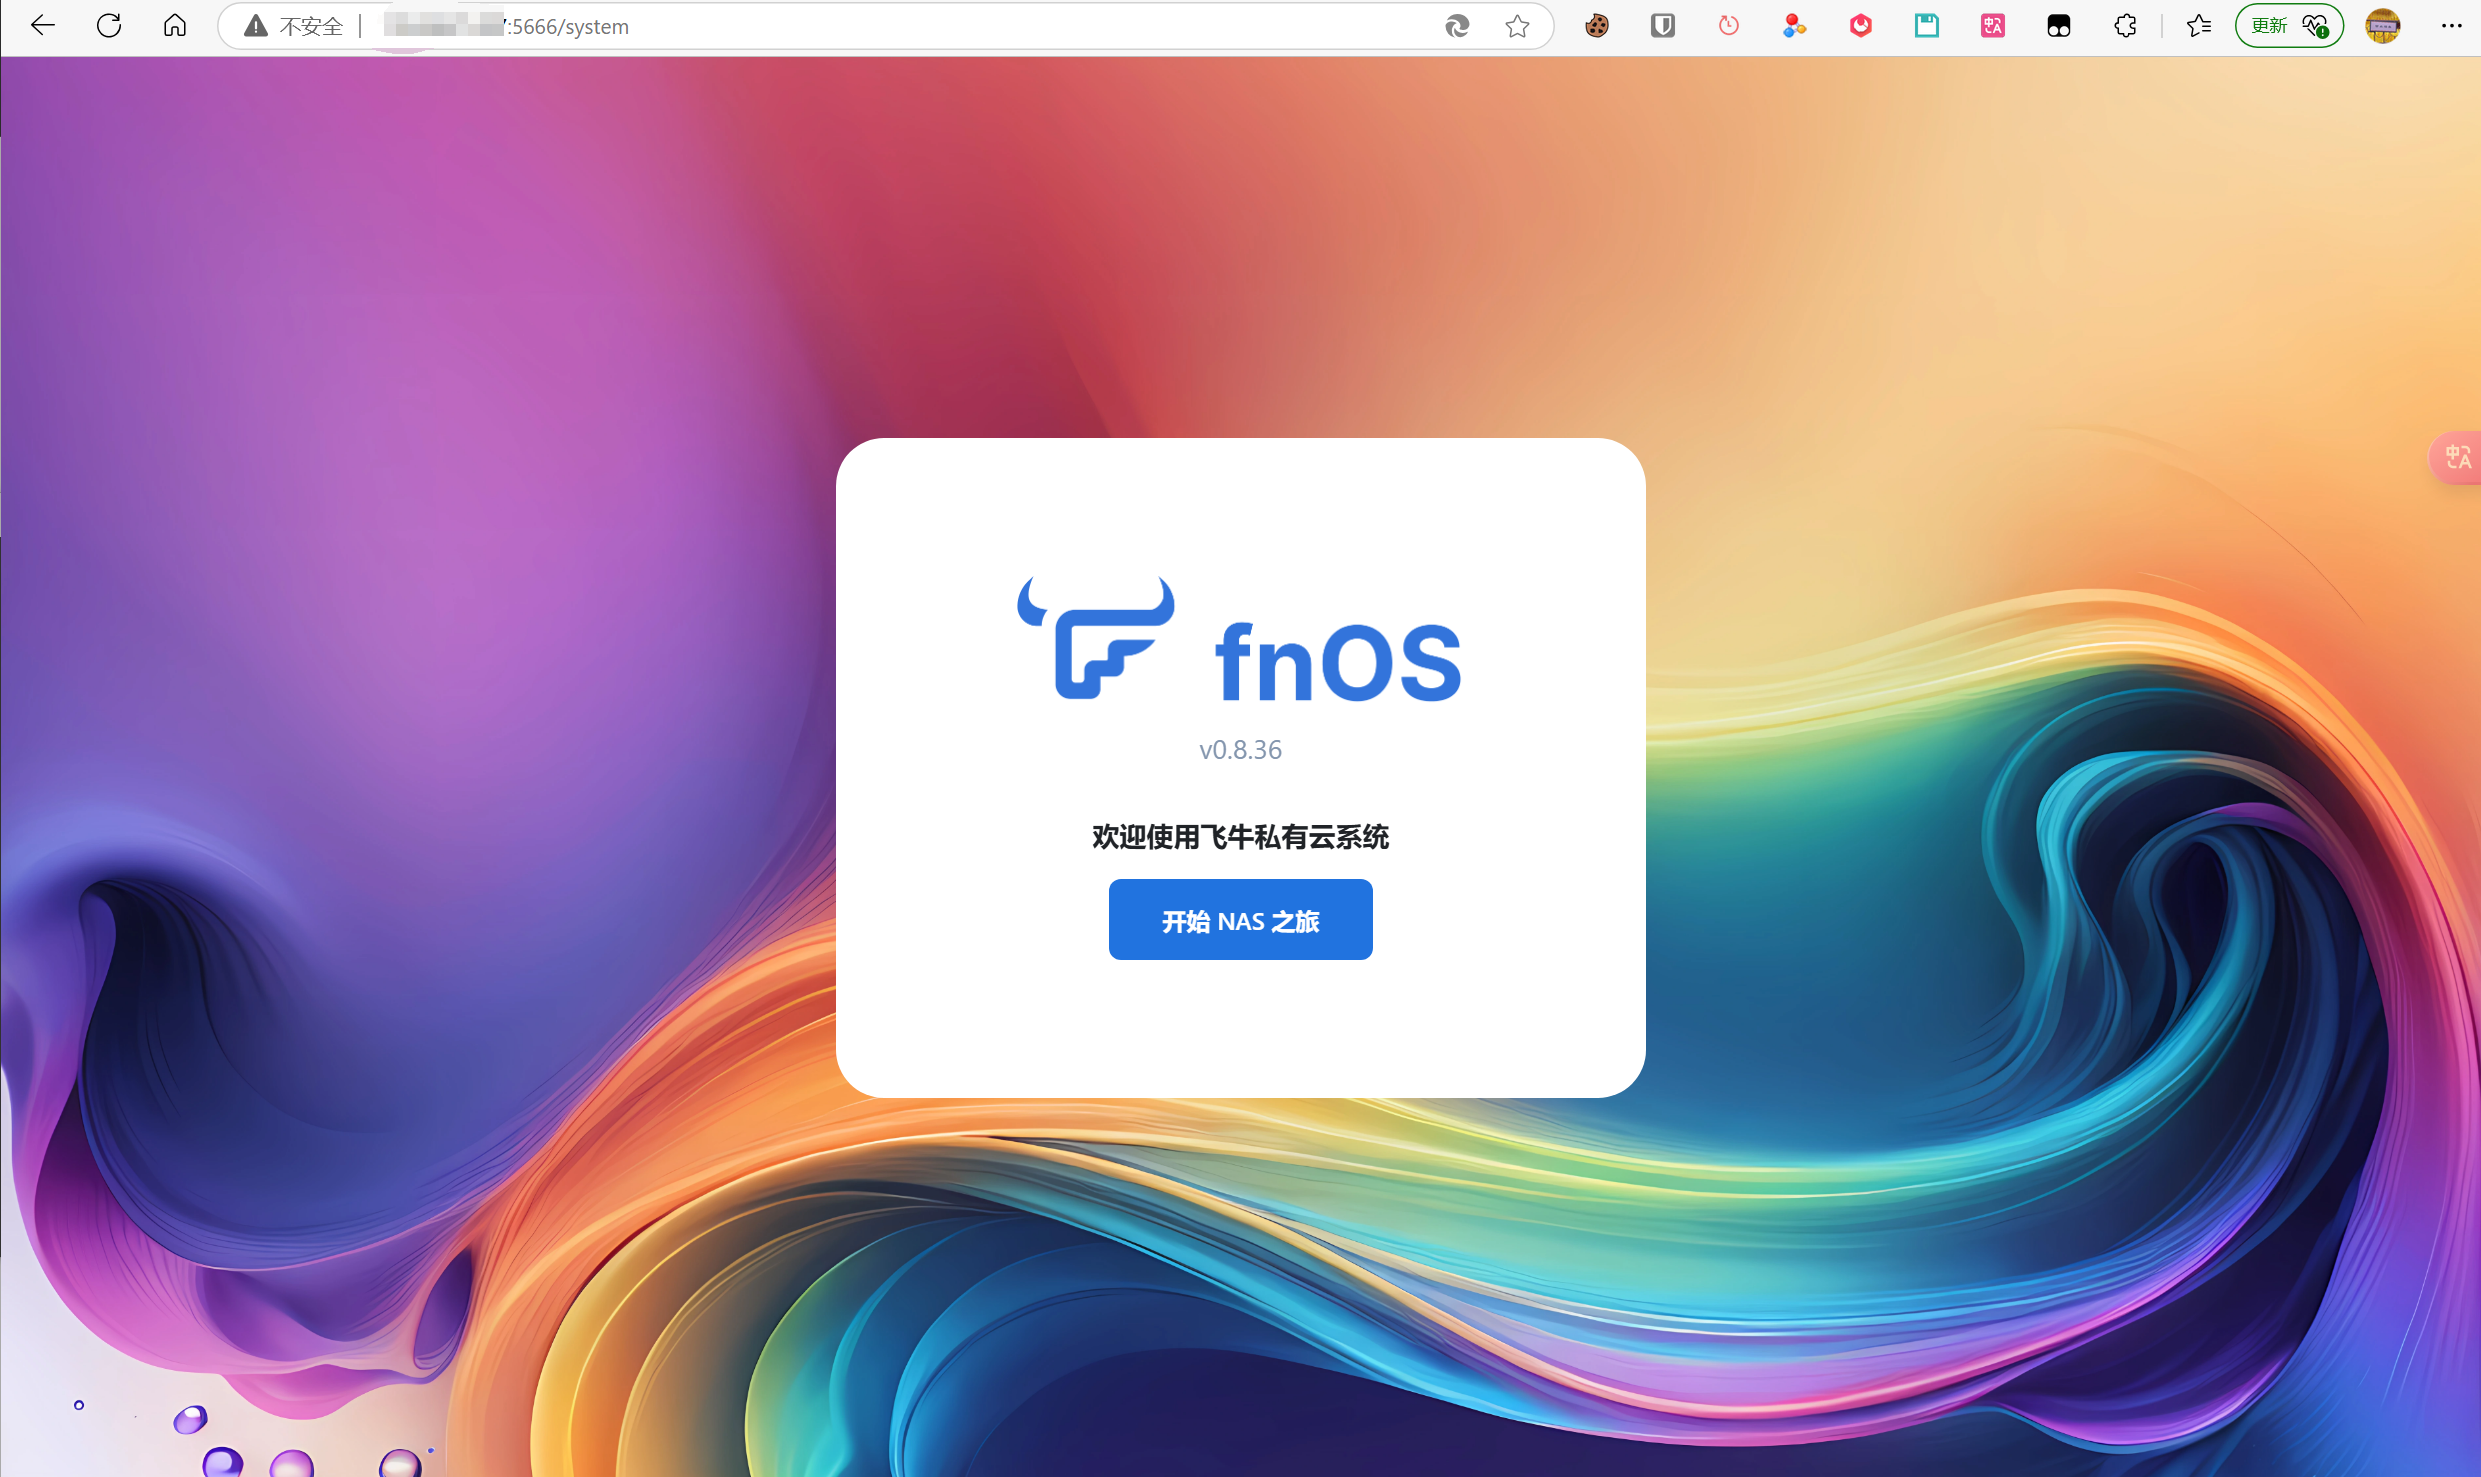Click the pink translate extension icon in toolbar
2481x1477 pixels.
pos(1993,26)
